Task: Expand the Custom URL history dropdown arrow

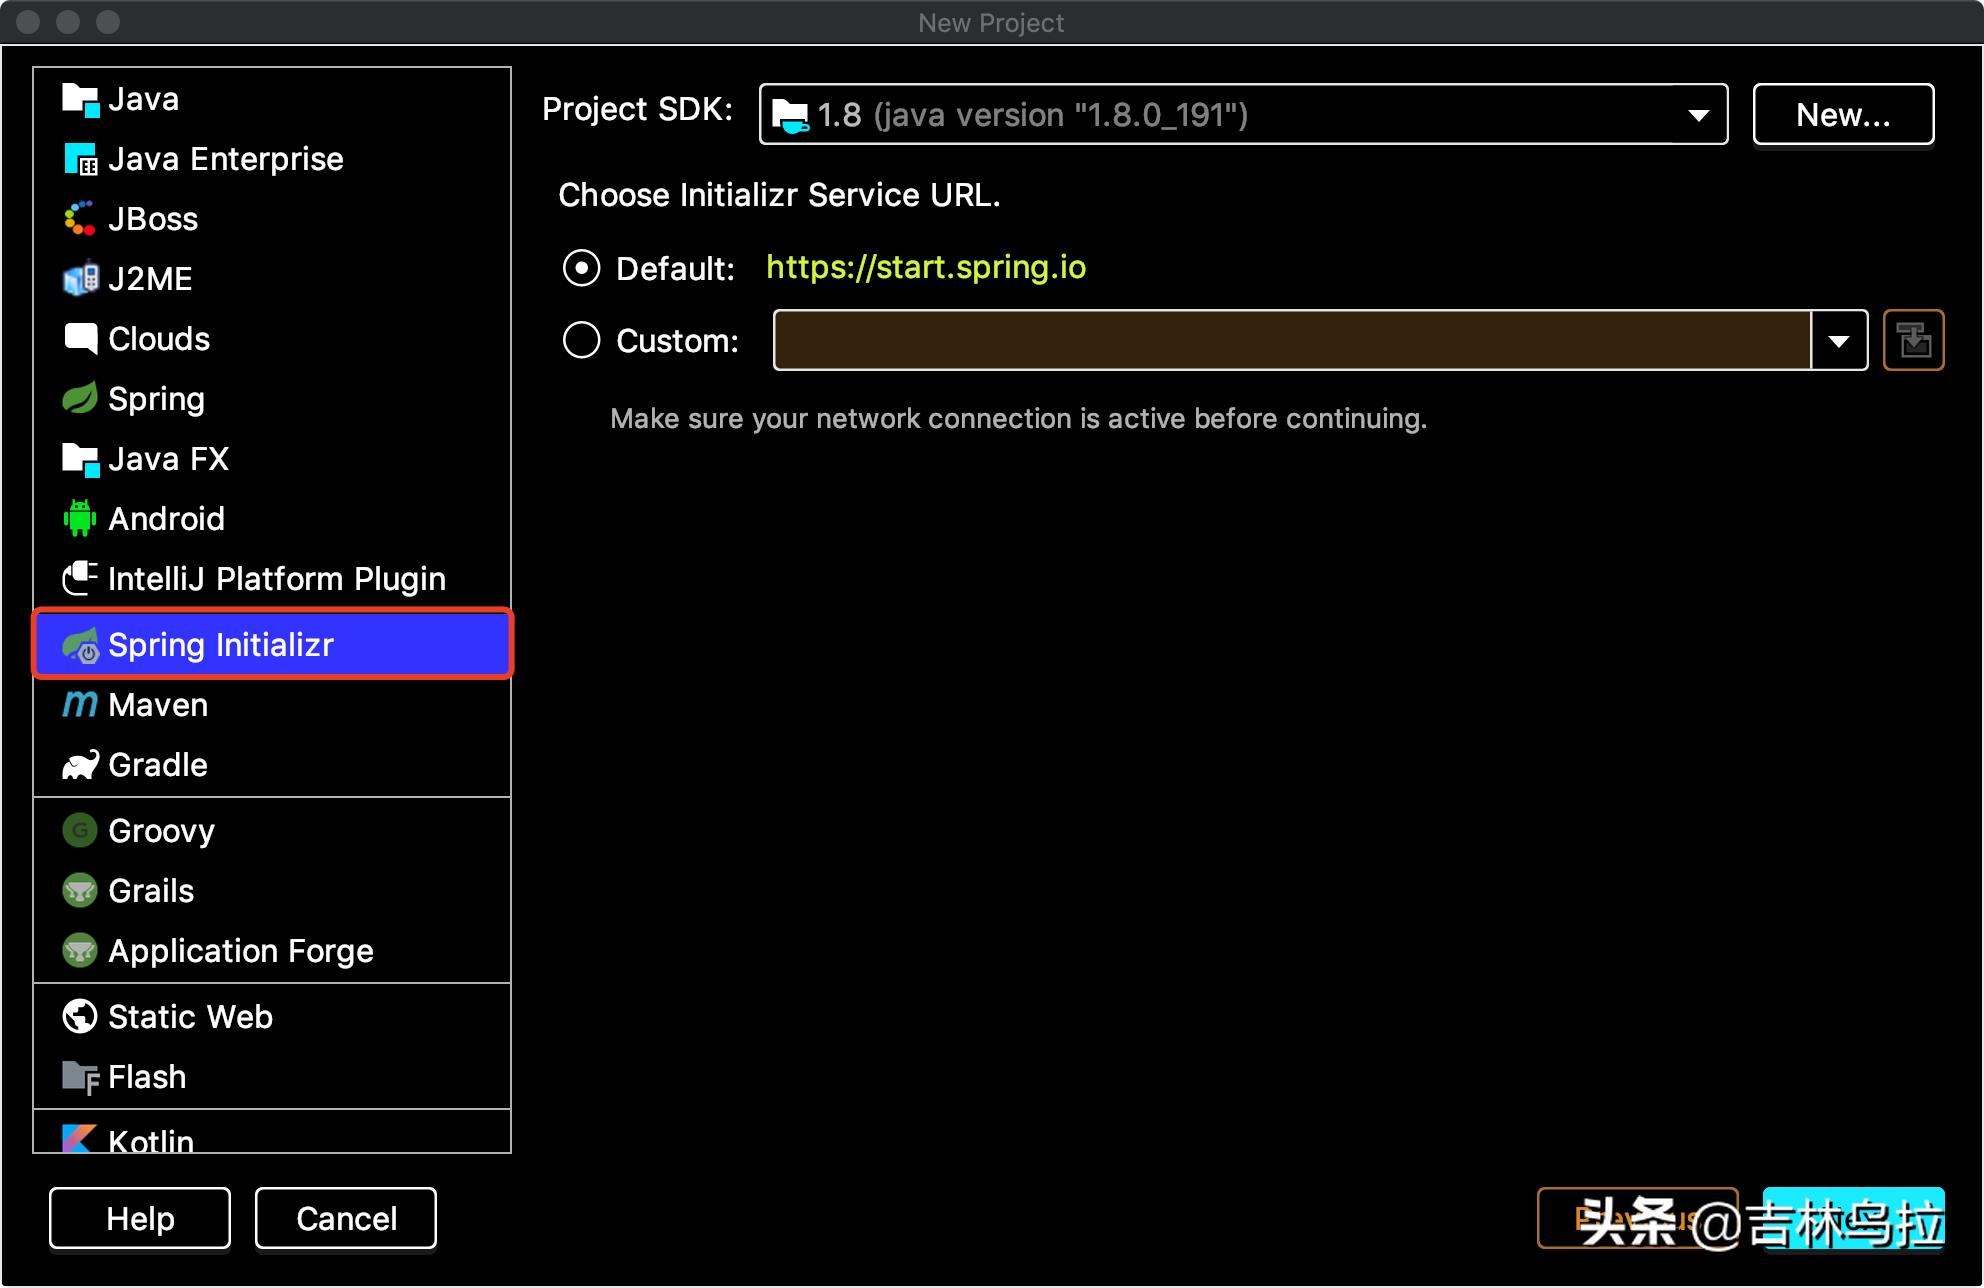Action: (1839, 340)
